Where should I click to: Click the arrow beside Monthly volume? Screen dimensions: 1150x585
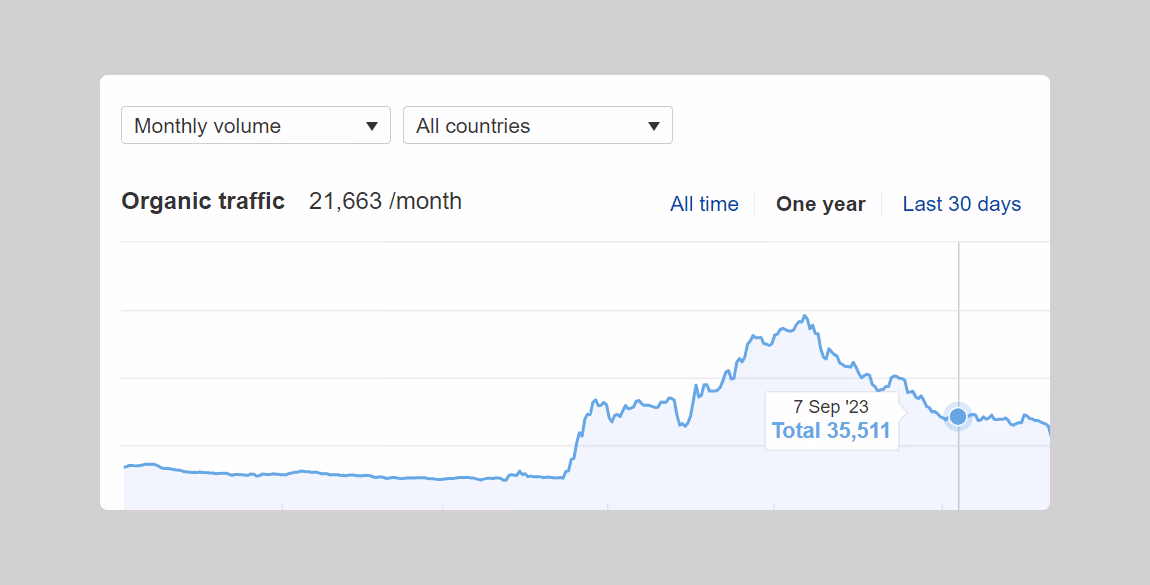pos(372,126)
